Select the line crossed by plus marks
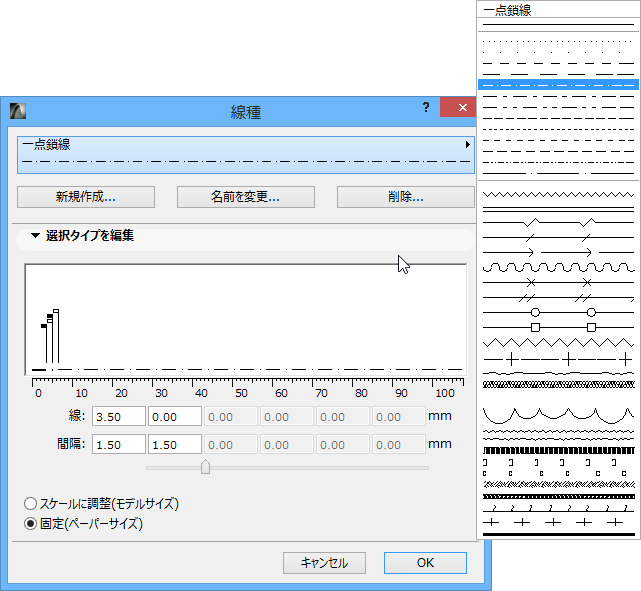This screenshot has width=641, height=591. tap(558, 359)
